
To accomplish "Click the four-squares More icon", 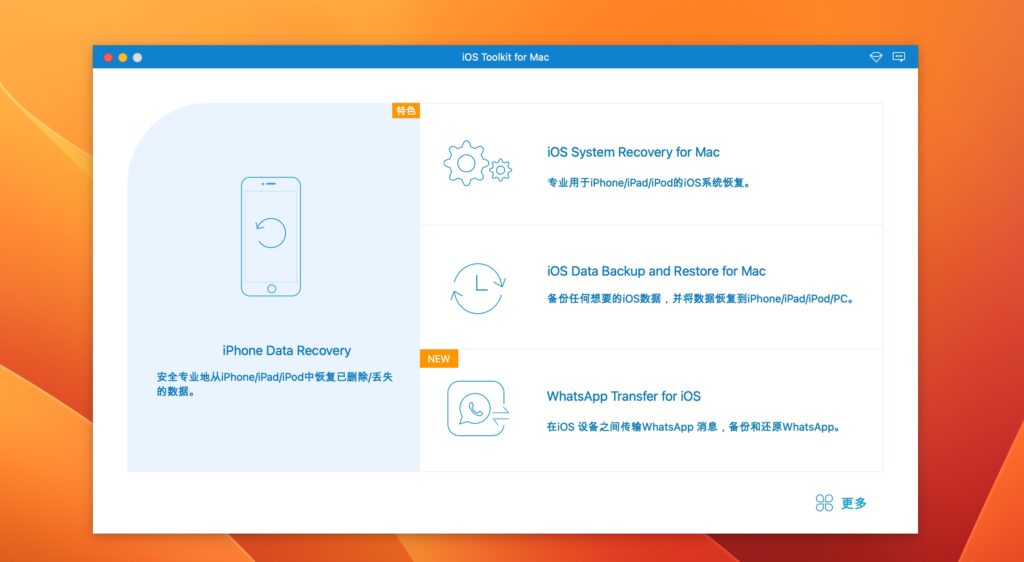I will point(824,503).
